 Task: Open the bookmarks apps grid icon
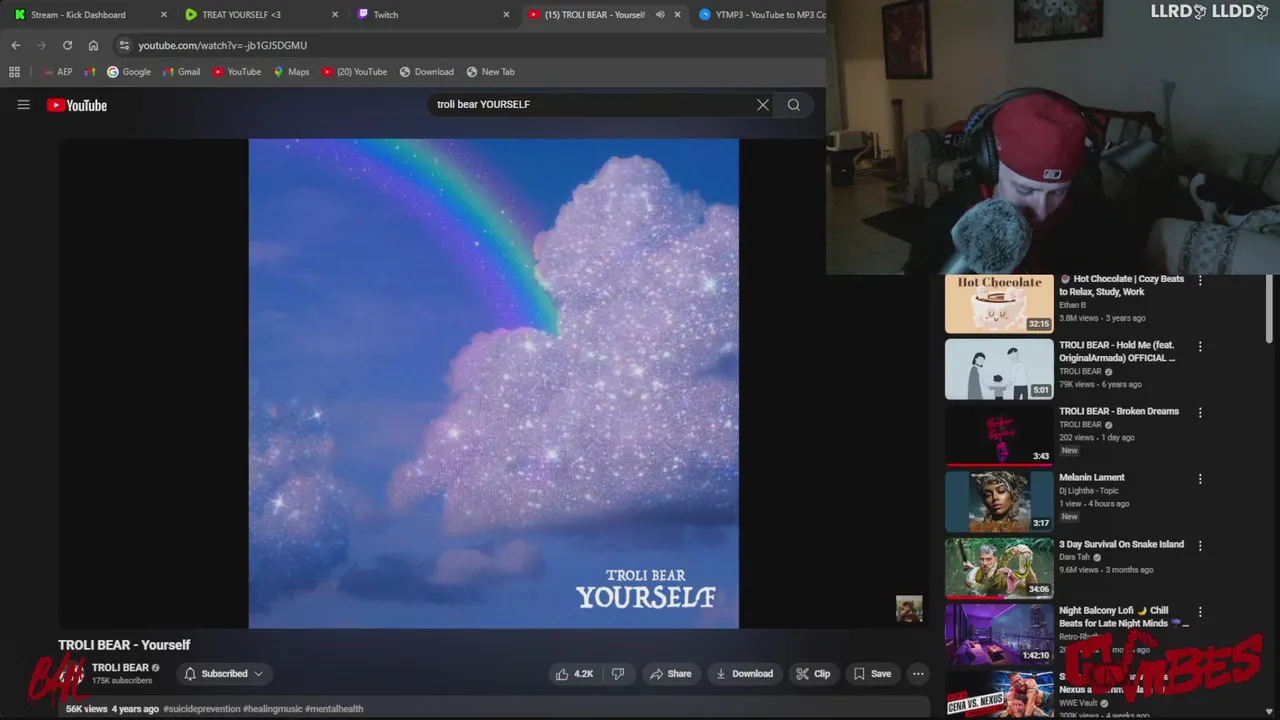(x=14, y=72)
